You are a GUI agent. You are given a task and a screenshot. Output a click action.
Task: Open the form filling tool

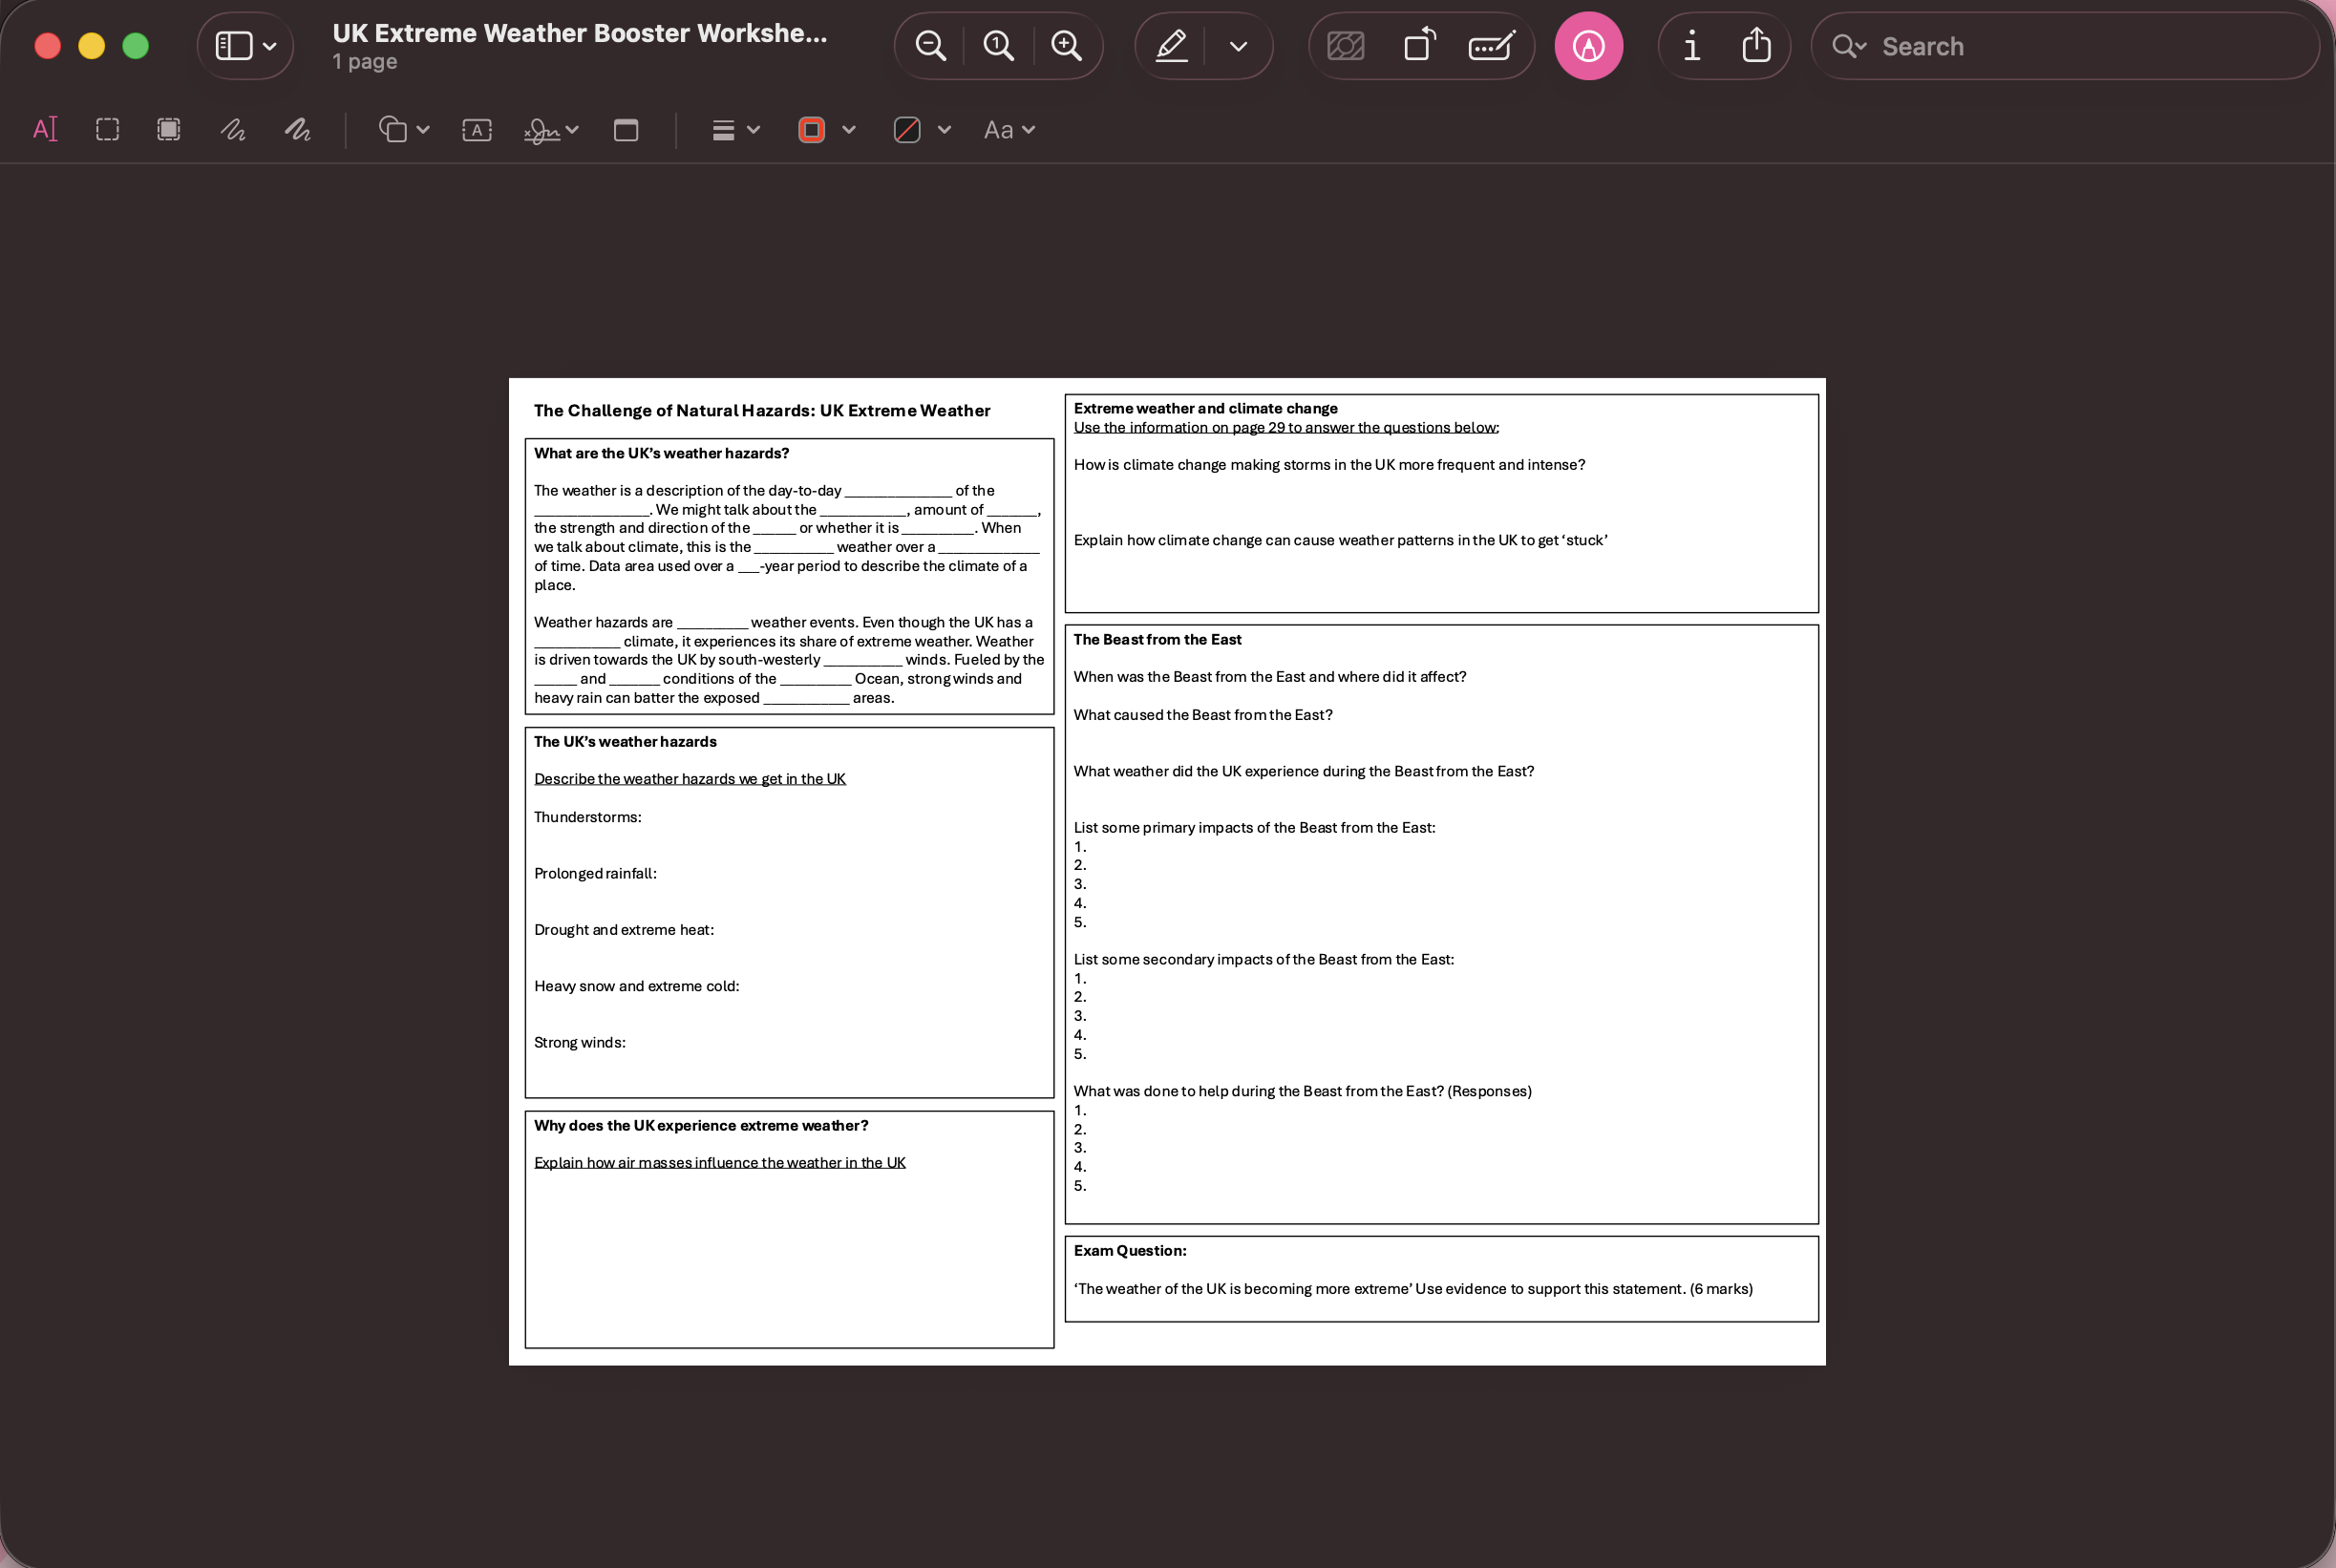(x=1490, y=45)
